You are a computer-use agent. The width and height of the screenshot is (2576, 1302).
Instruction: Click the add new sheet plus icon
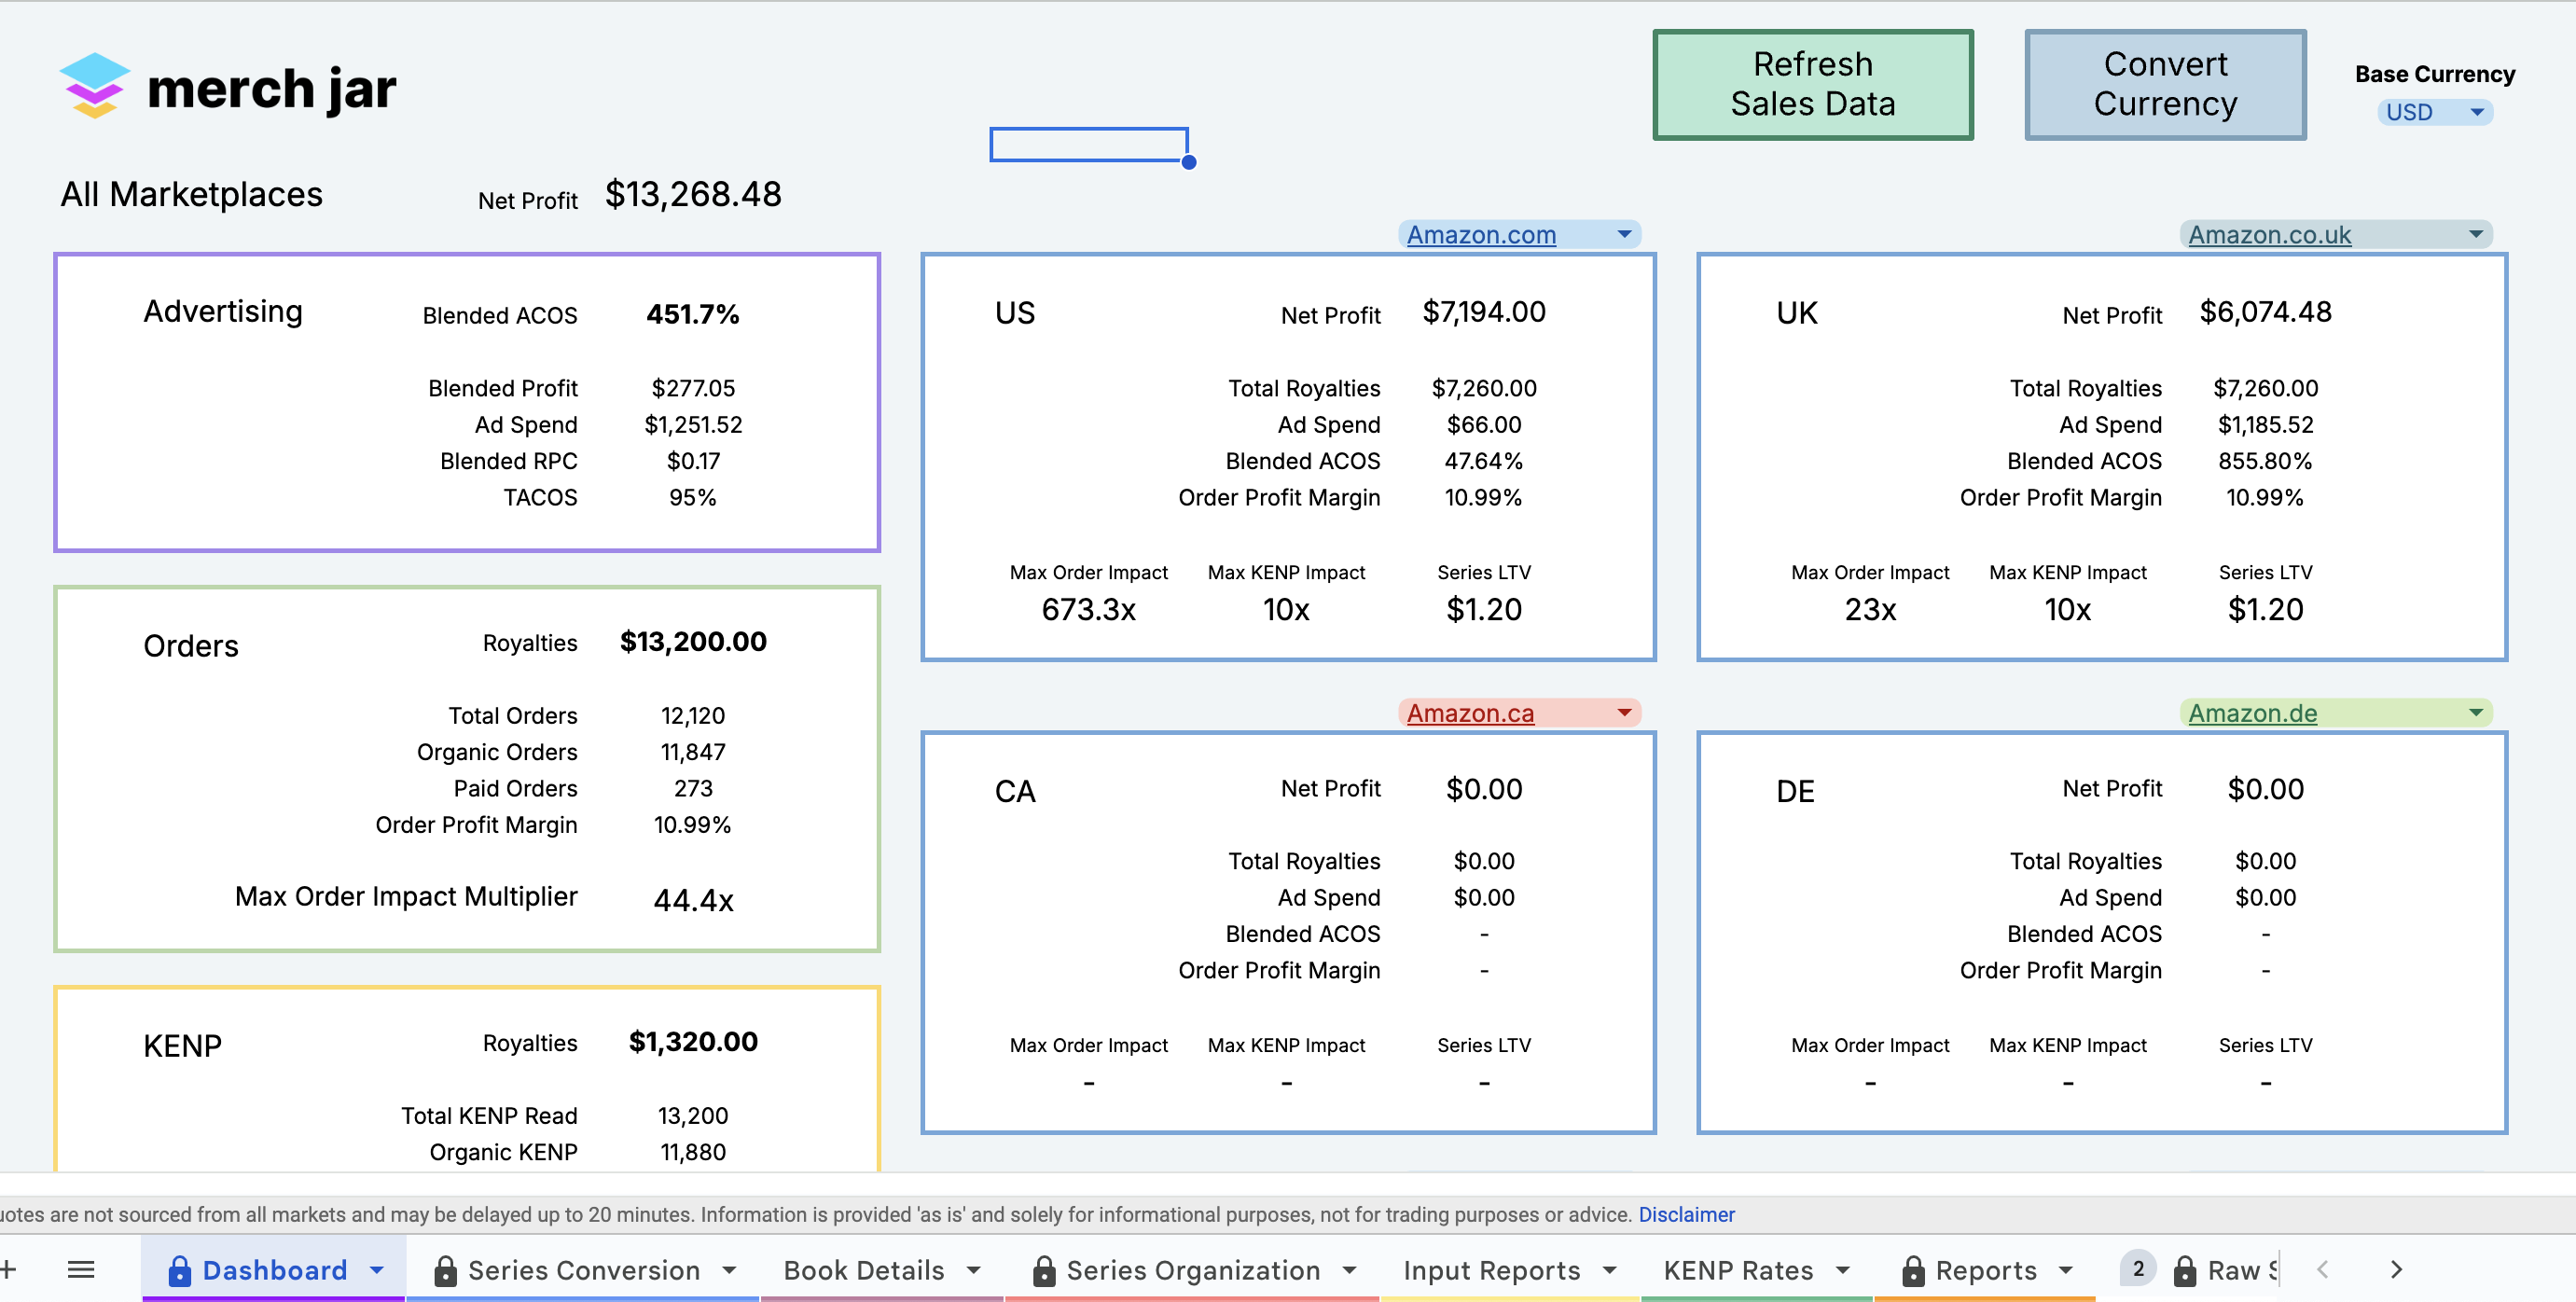tap(8, 1269)
